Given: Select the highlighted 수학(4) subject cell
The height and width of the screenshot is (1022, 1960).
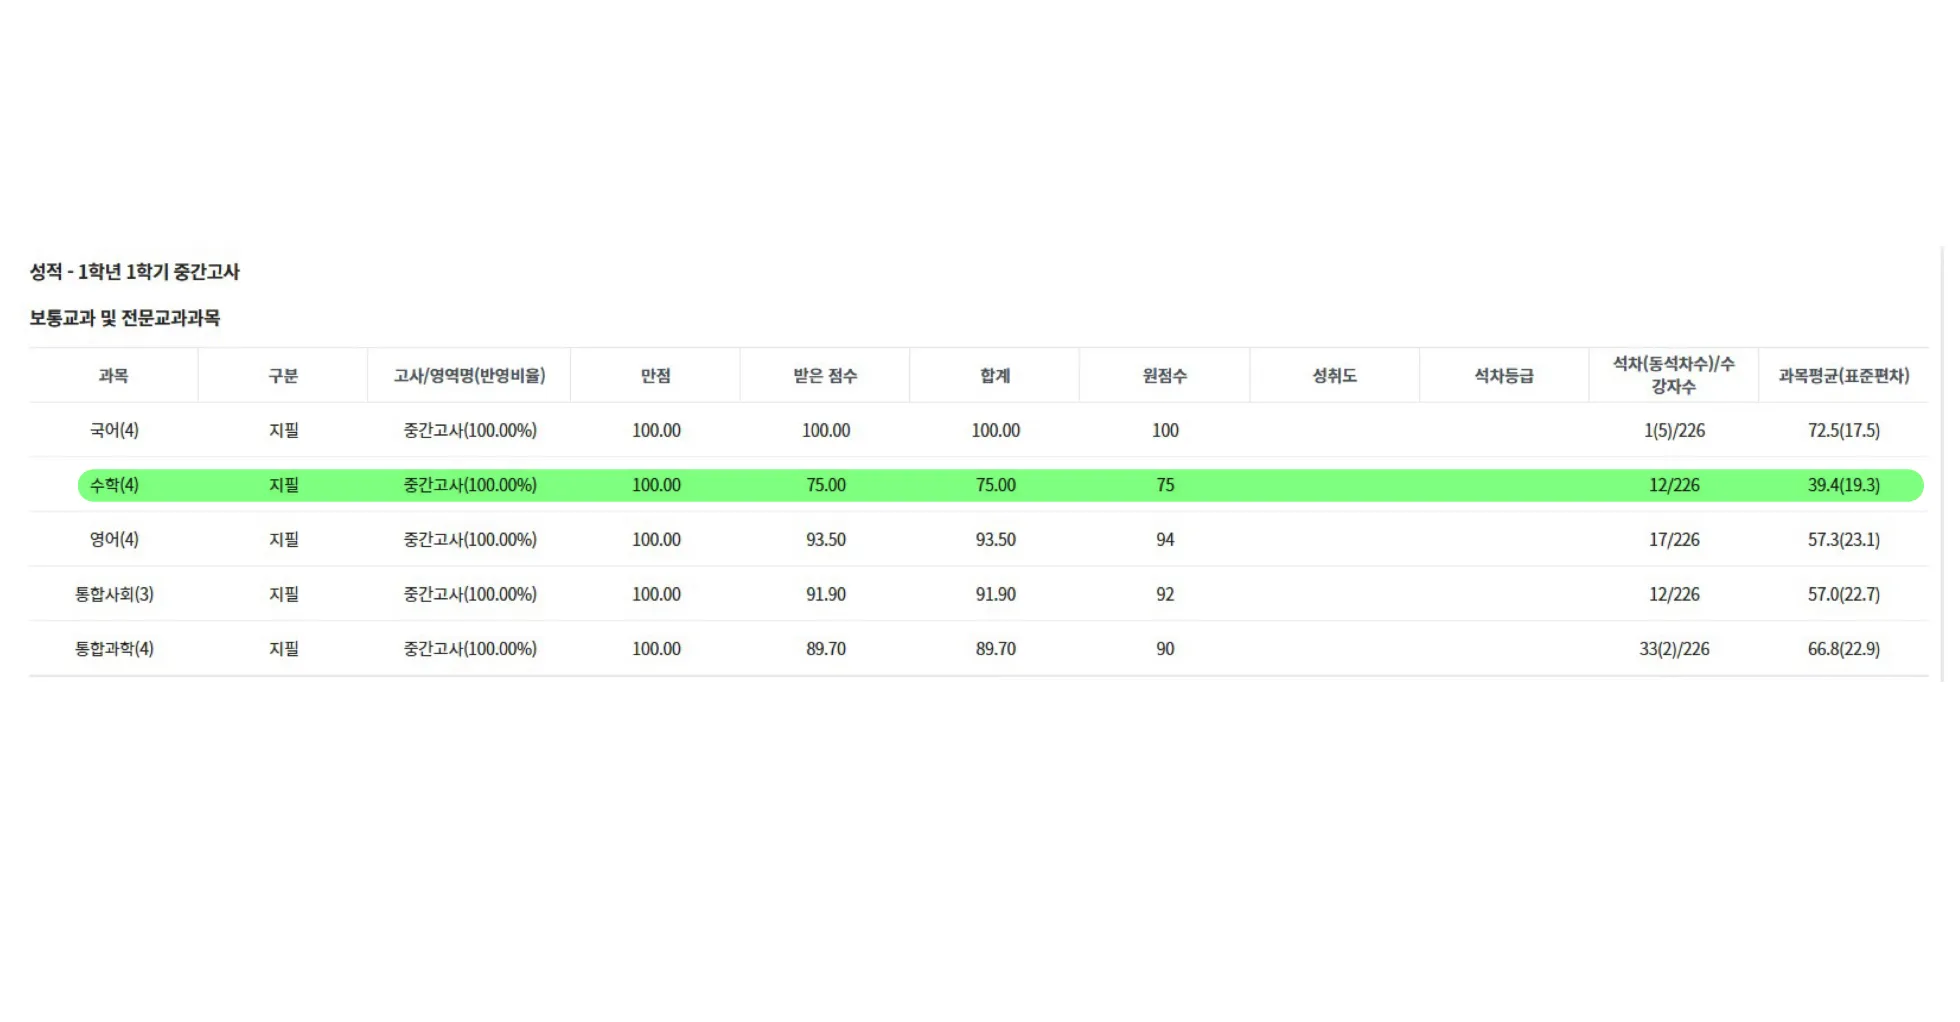Looking at the screenshot, I should click(x=114, y=485).
